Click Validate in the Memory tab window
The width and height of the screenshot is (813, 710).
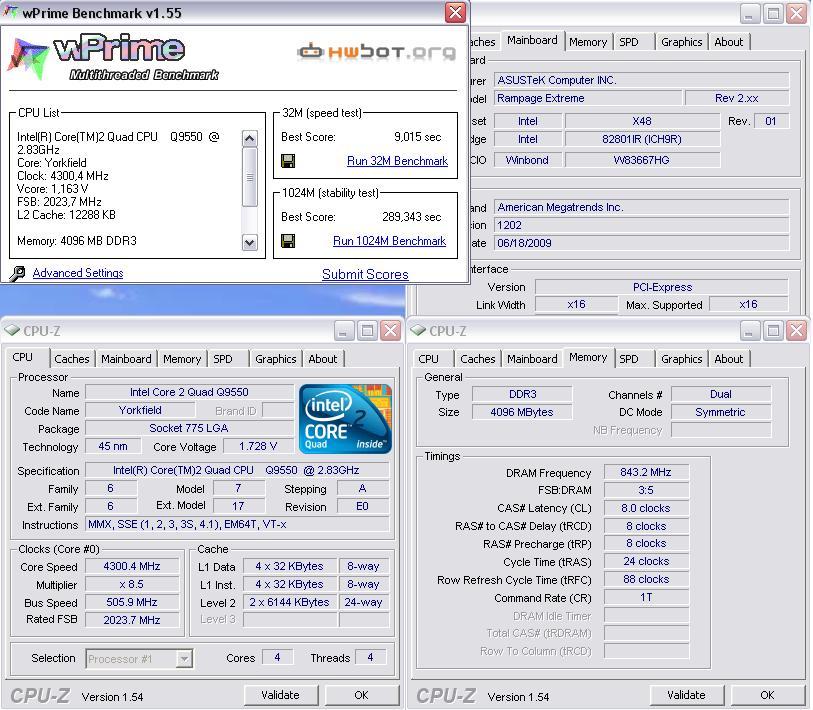686,695
